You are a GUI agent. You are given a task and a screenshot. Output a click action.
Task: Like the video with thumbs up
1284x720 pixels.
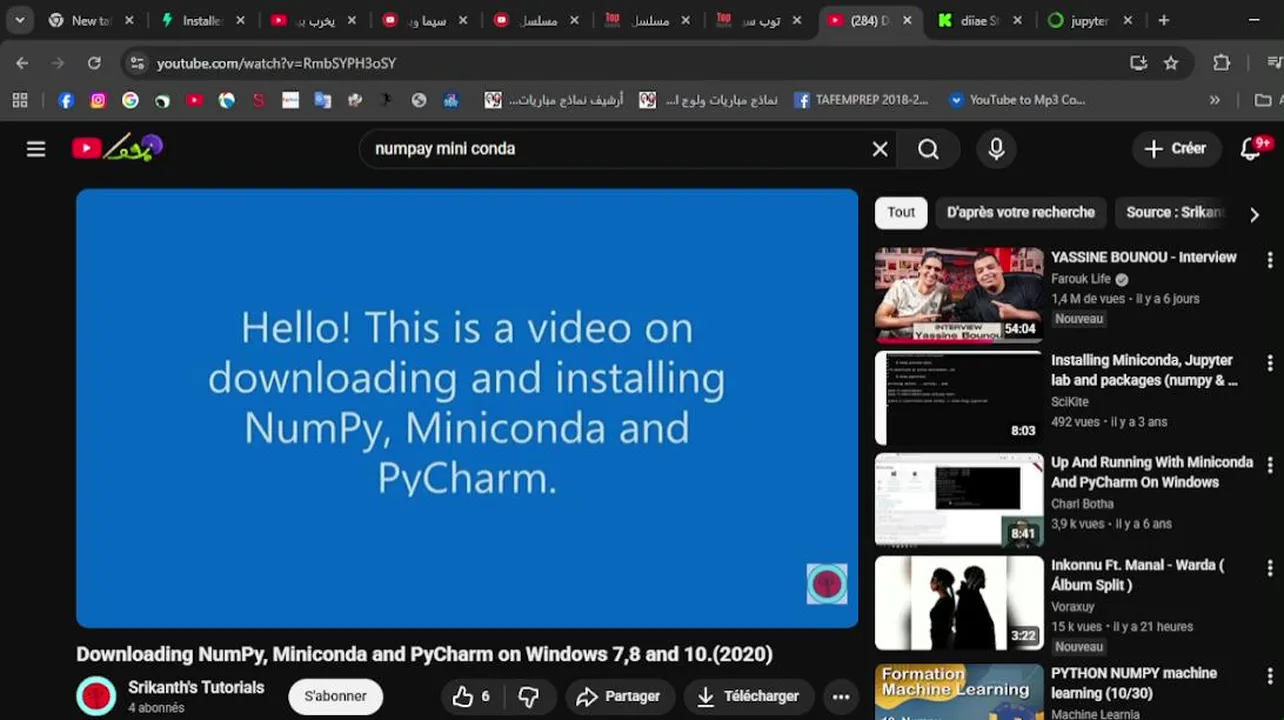tap(471, 696)
